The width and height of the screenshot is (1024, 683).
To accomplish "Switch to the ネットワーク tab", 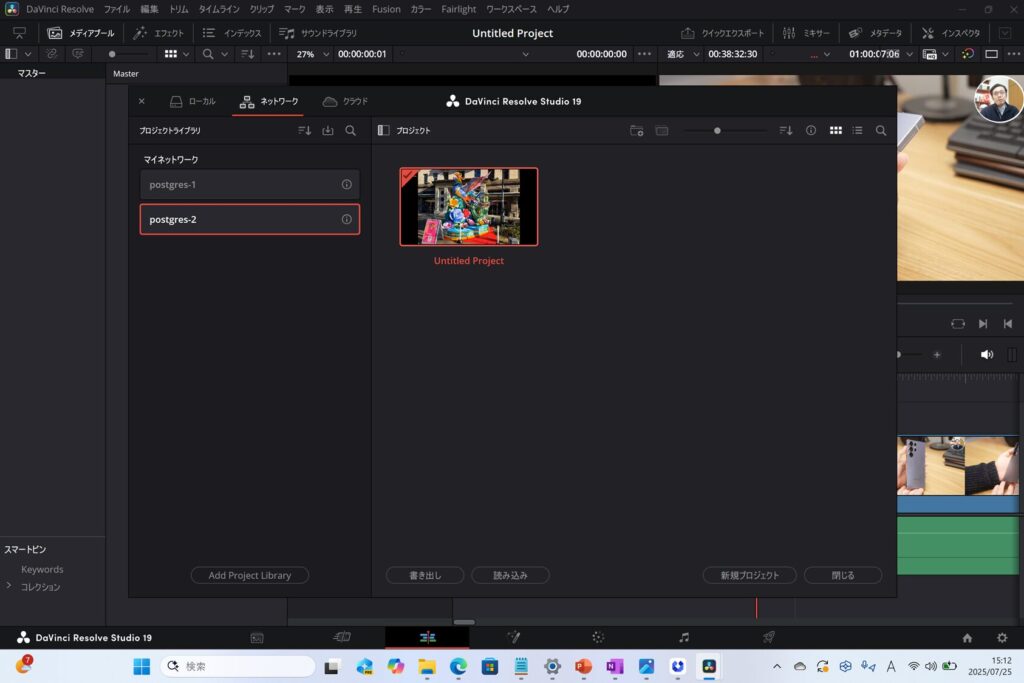I will pyautogui.click(x=269, y=101).
